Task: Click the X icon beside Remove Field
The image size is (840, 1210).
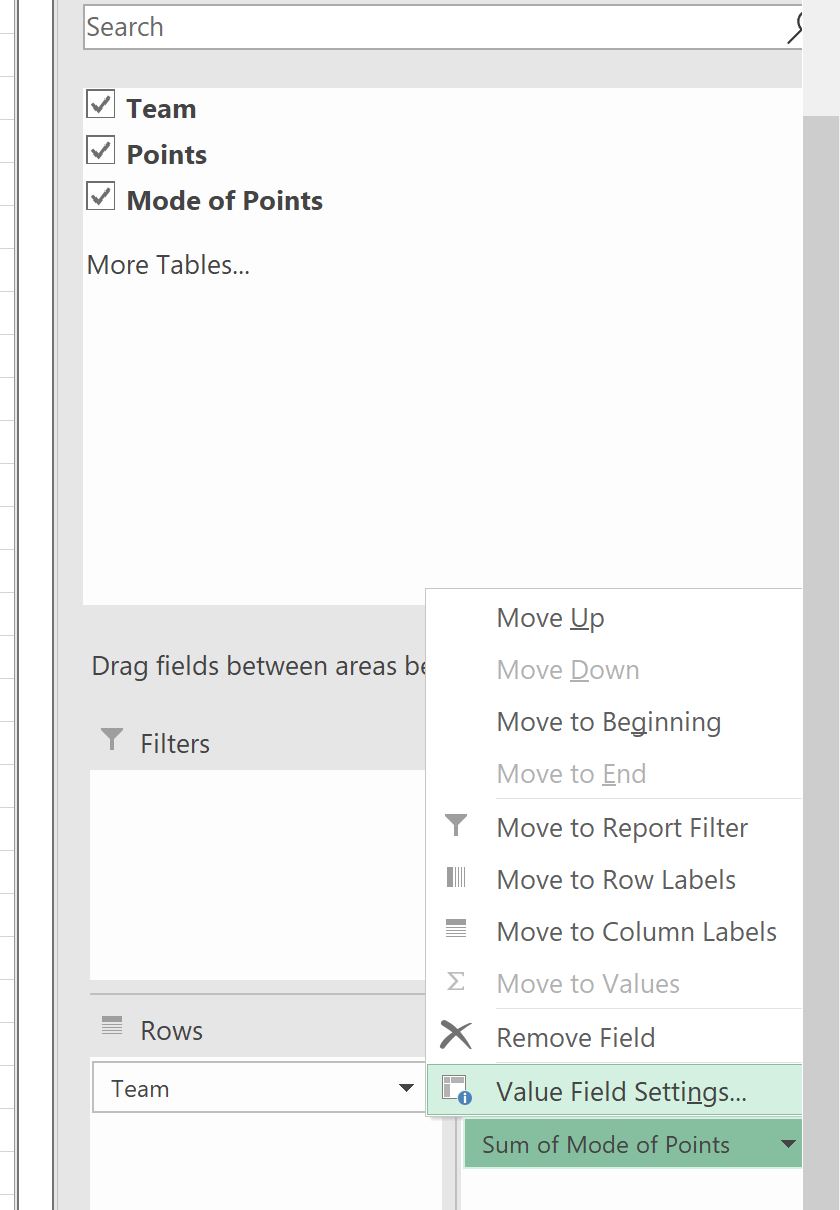Action: coord(457,1037)
